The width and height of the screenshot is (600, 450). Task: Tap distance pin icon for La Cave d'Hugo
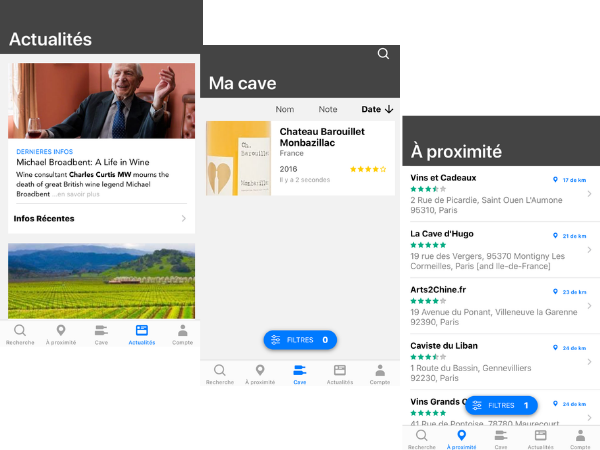coord(555,235)
